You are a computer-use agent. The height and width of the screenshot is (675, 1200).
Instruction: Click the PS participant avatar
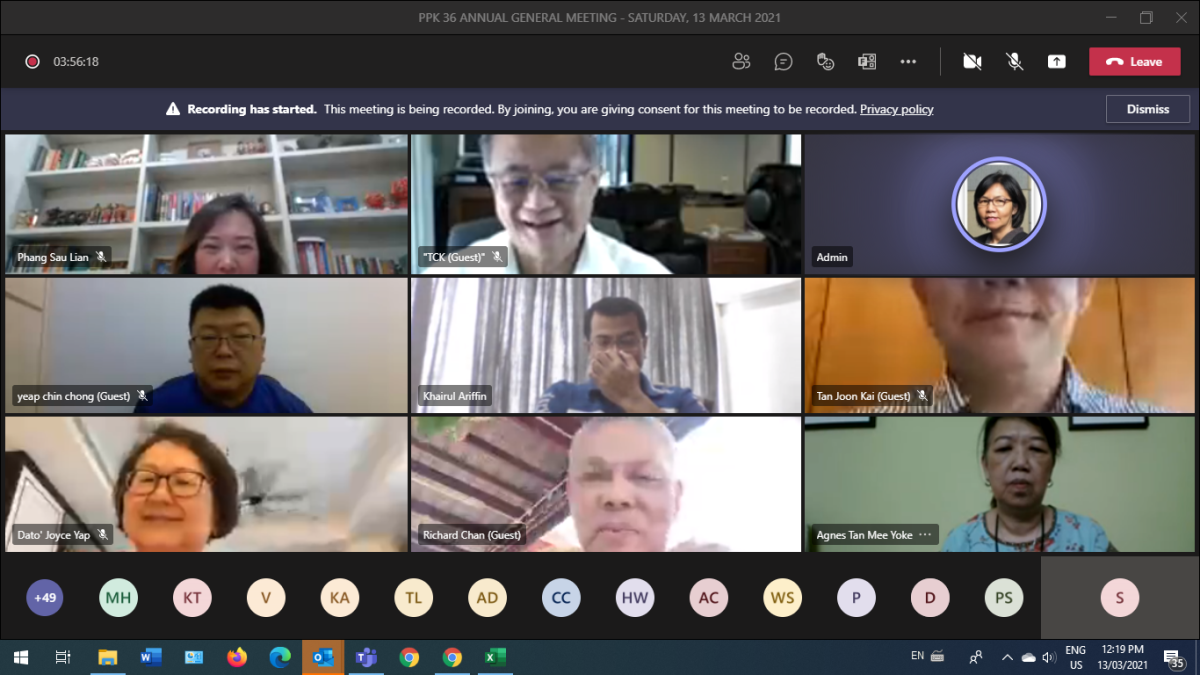click(1004, 598)
